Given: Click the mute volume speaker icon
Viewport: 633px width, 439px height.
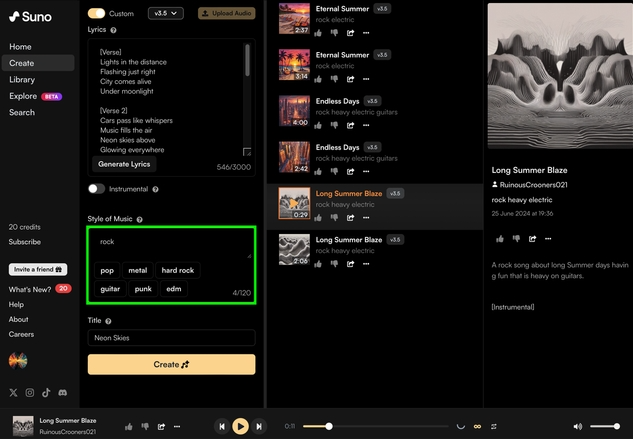Looking at the screenshot, I should point(578,427).
